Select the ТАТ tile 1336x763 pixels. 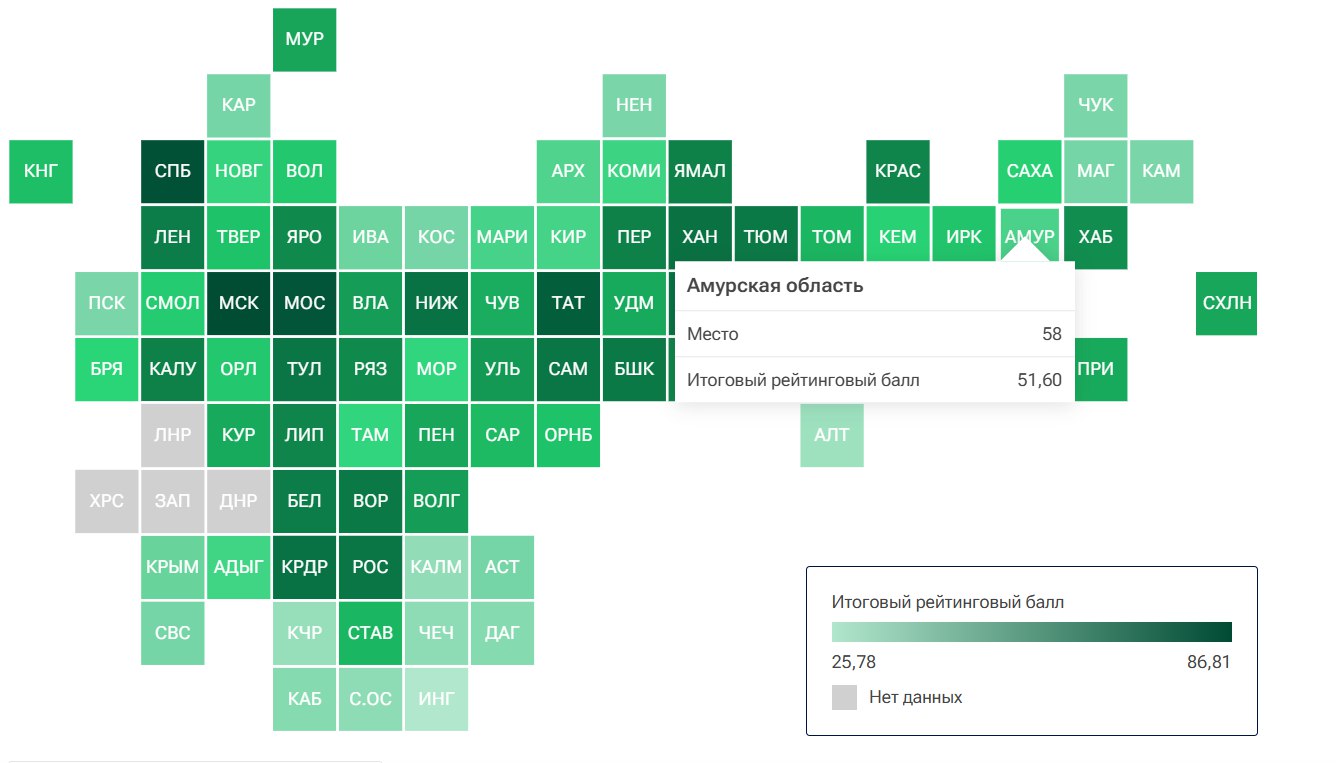[x=568, y=303]
